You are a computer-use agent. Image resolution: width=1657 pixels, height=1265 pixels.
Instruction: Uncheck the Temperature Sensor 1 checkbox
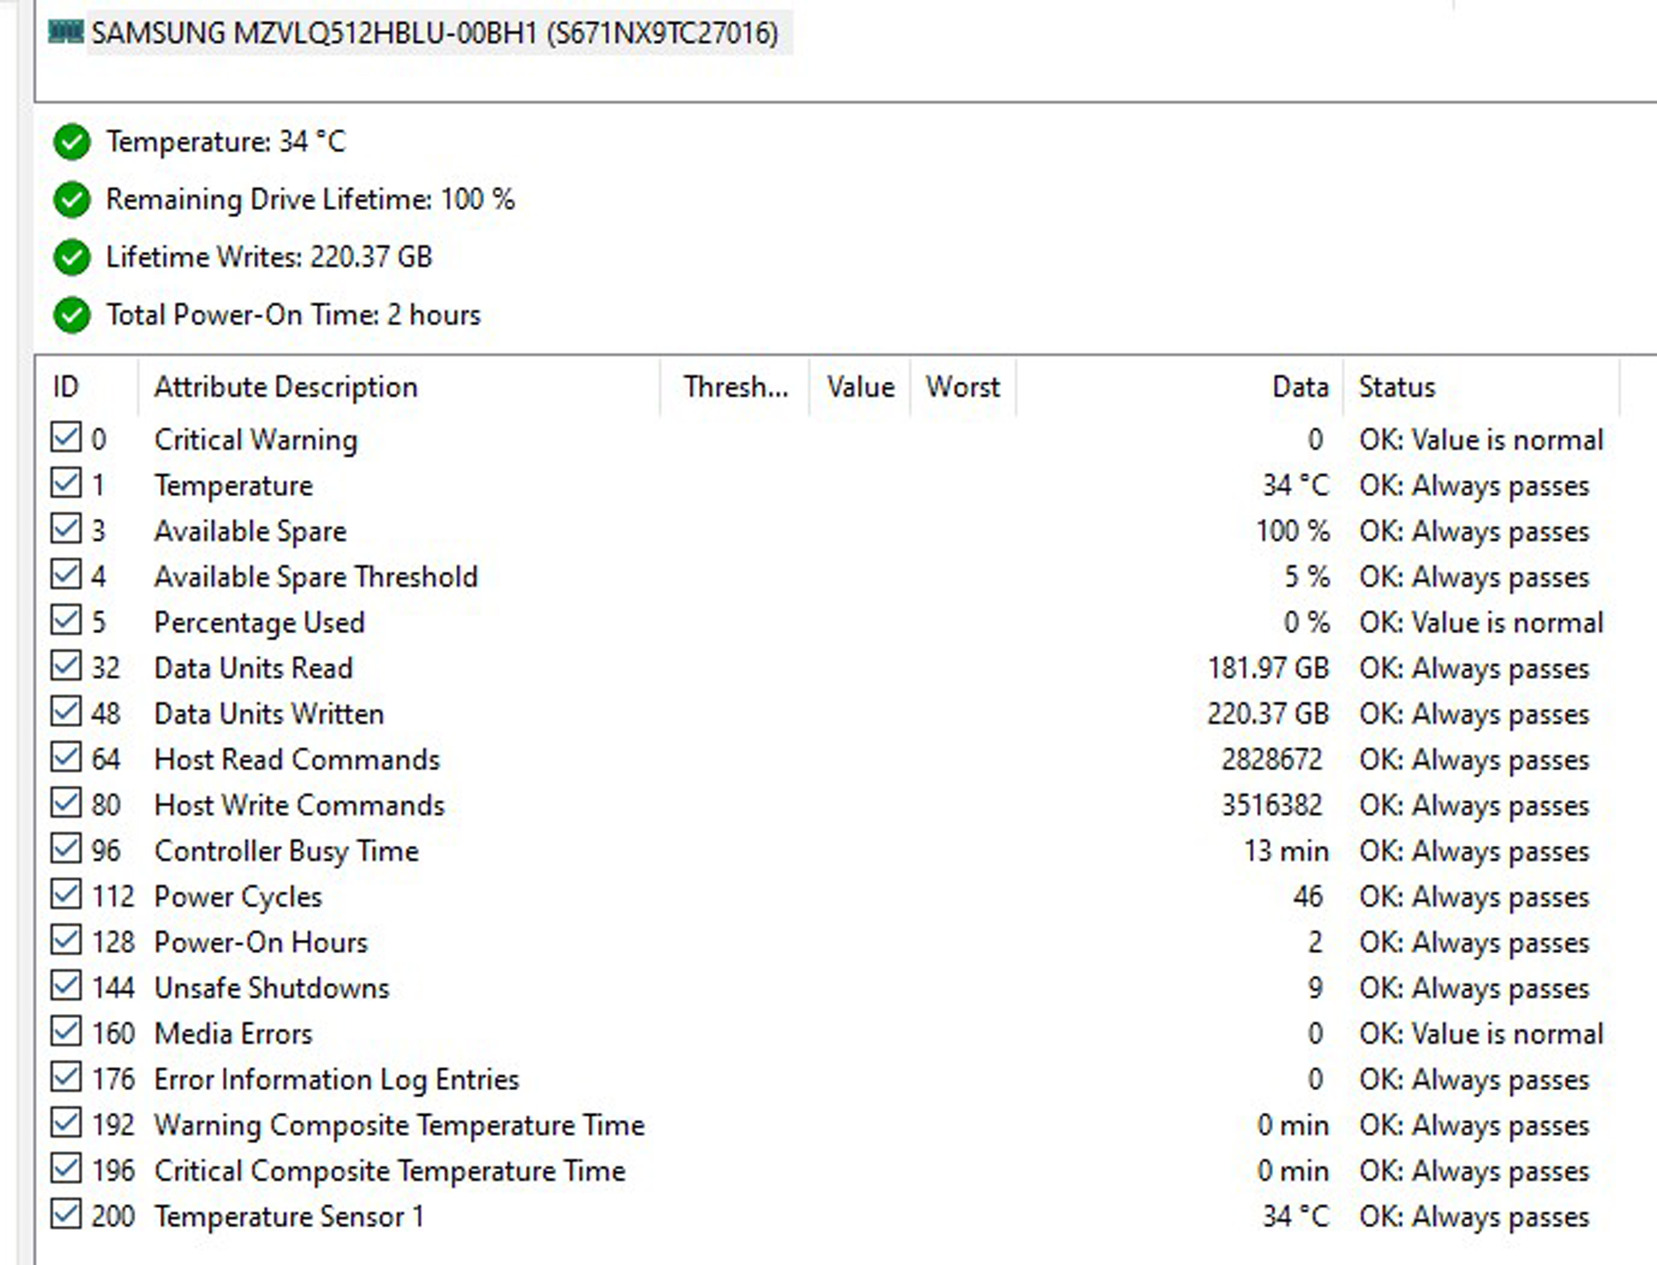(x=66, y=1214)
